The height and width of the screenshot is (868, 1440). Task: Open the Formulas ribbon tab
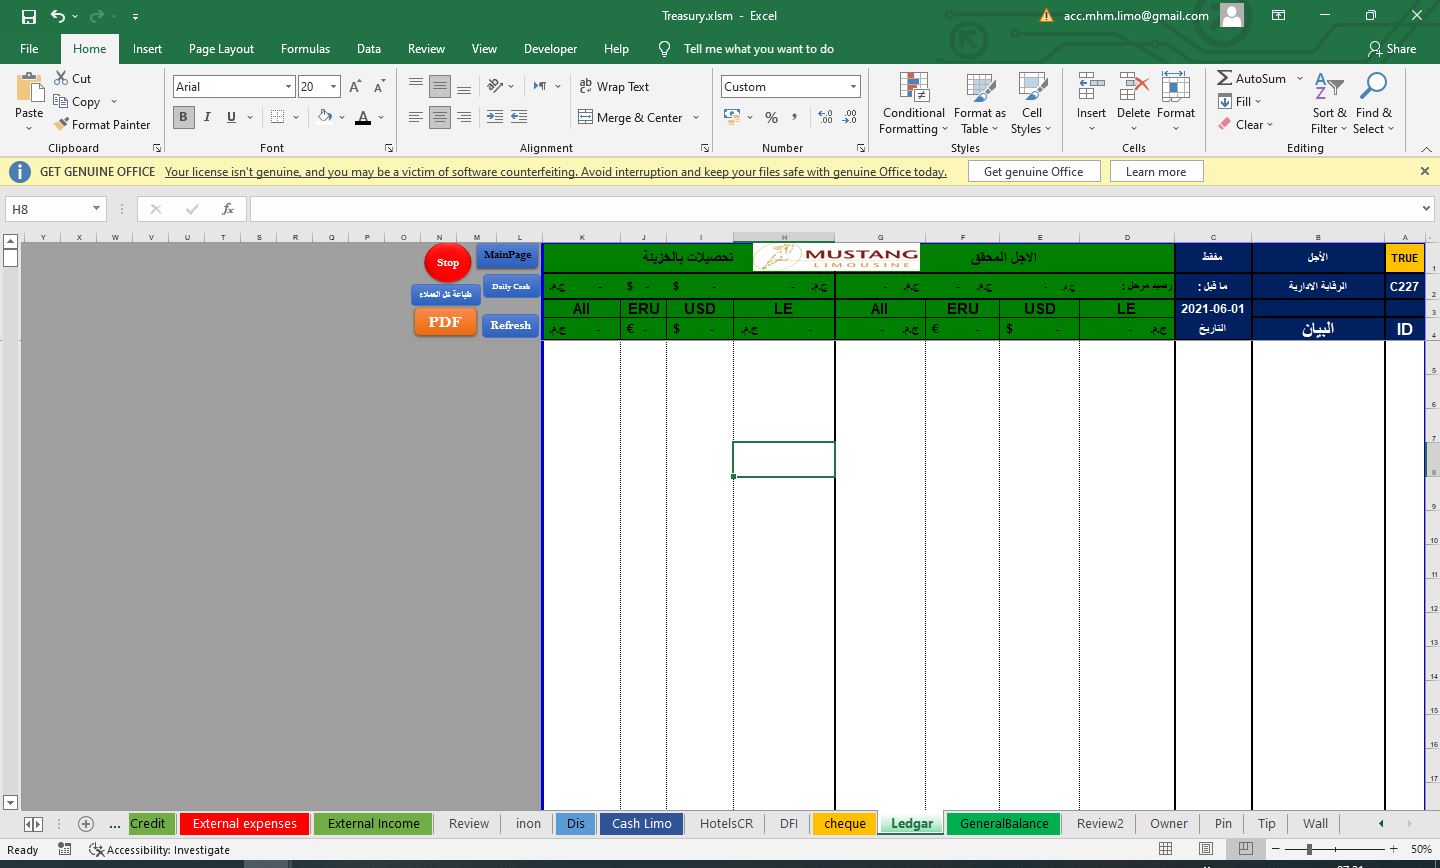tap(305, 49)
